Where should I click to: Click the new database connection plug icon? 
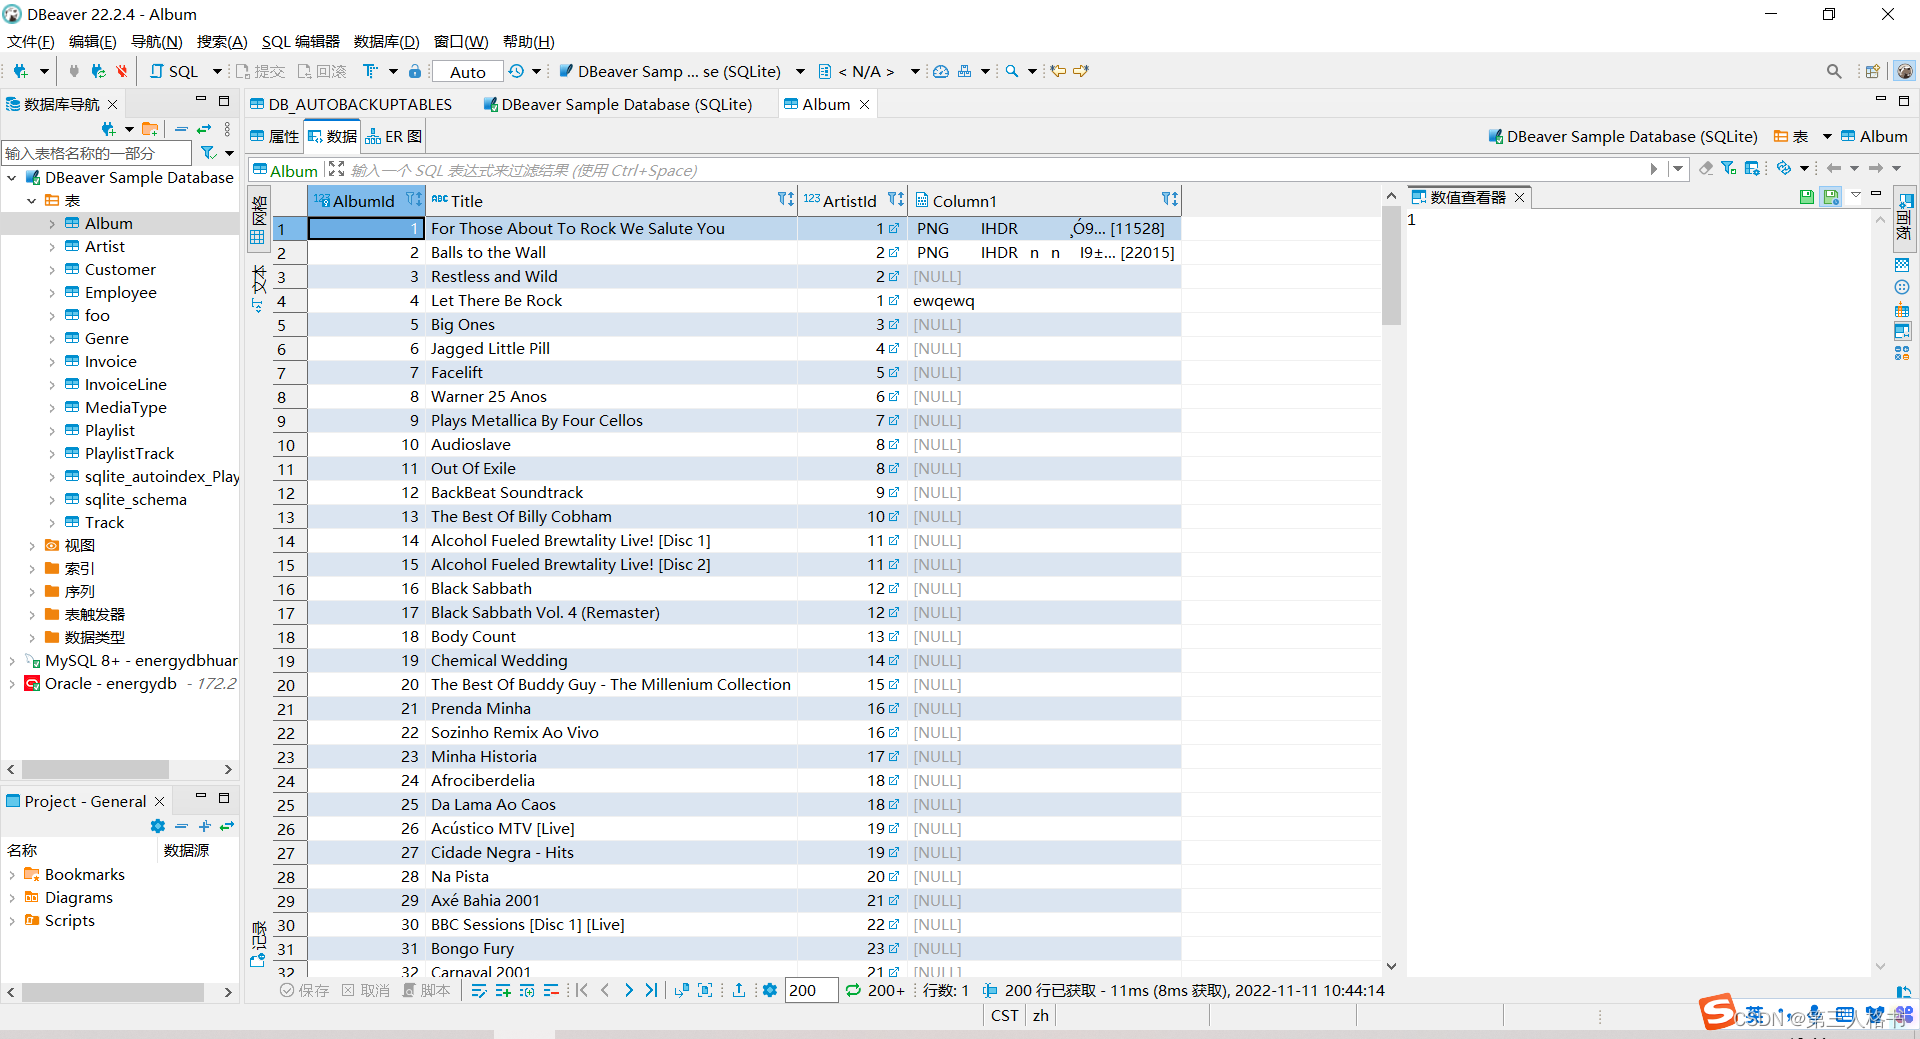pyautogui.click(x=21, y=71)
